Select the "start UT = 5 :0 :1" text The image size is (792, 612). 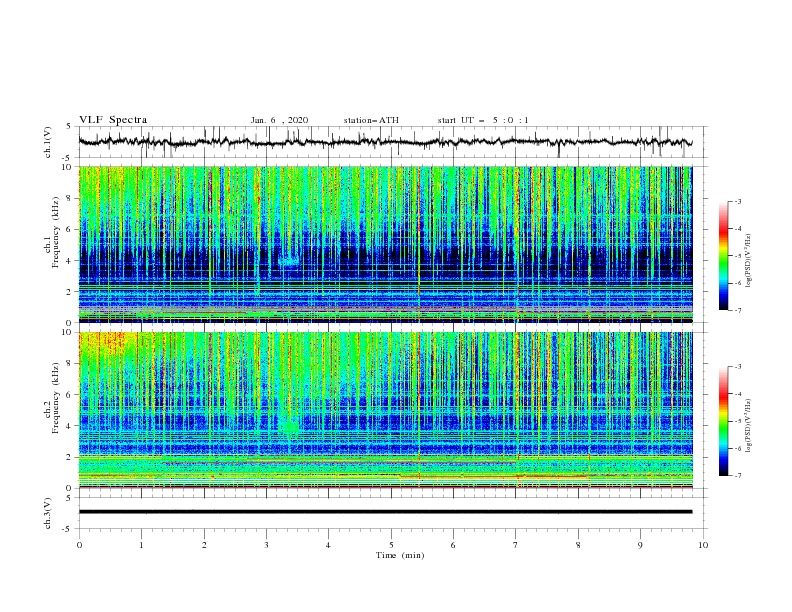483,120
